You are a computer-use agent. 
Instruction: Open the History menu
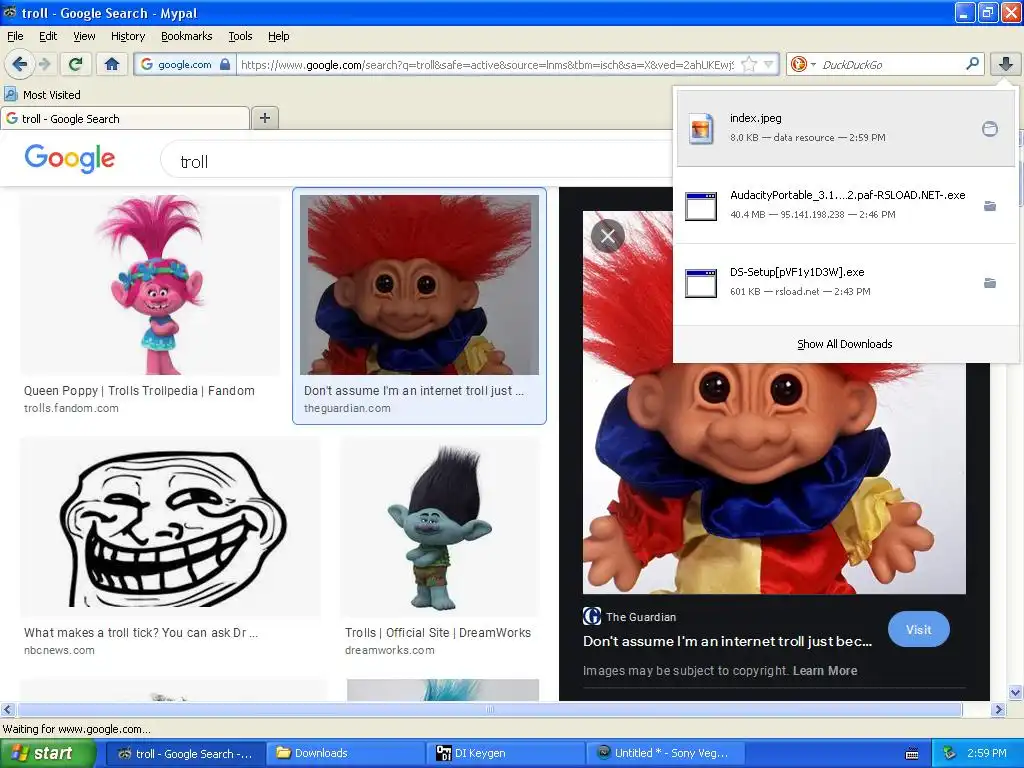click(127, 36)
